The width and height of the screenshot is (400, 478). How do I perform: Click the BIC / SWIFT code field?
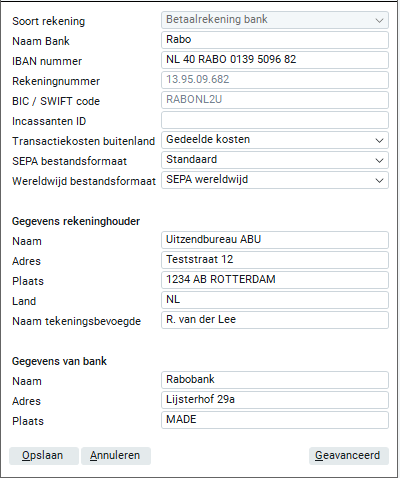point(275,100)
